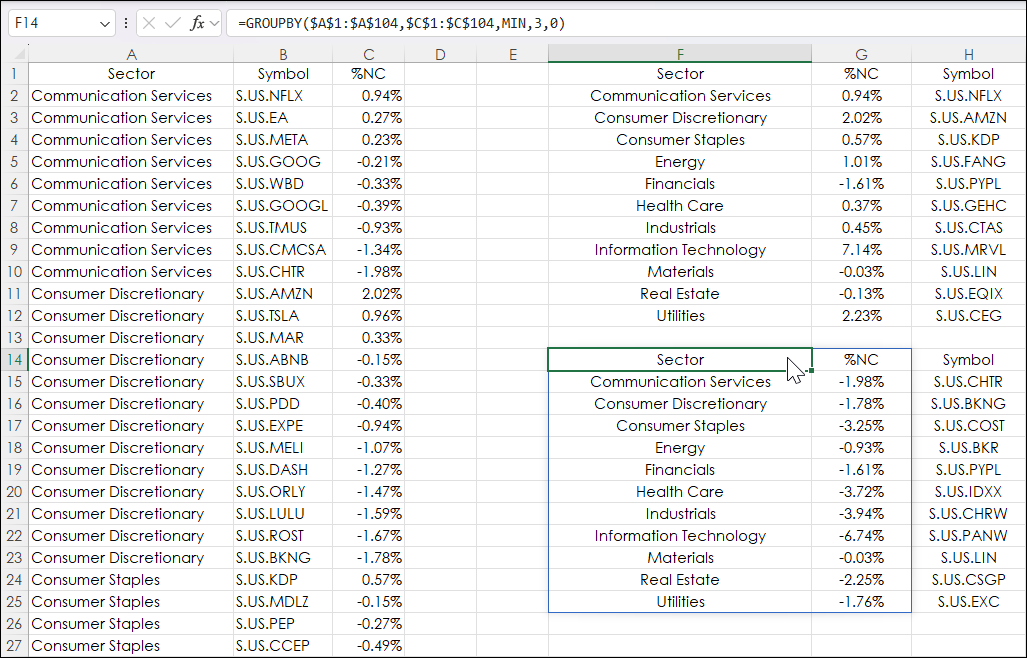Click the three-dot resize handle beside Name Box
Image resolution: width=1027 pixels, height=658 pixels.
[126, 22]
